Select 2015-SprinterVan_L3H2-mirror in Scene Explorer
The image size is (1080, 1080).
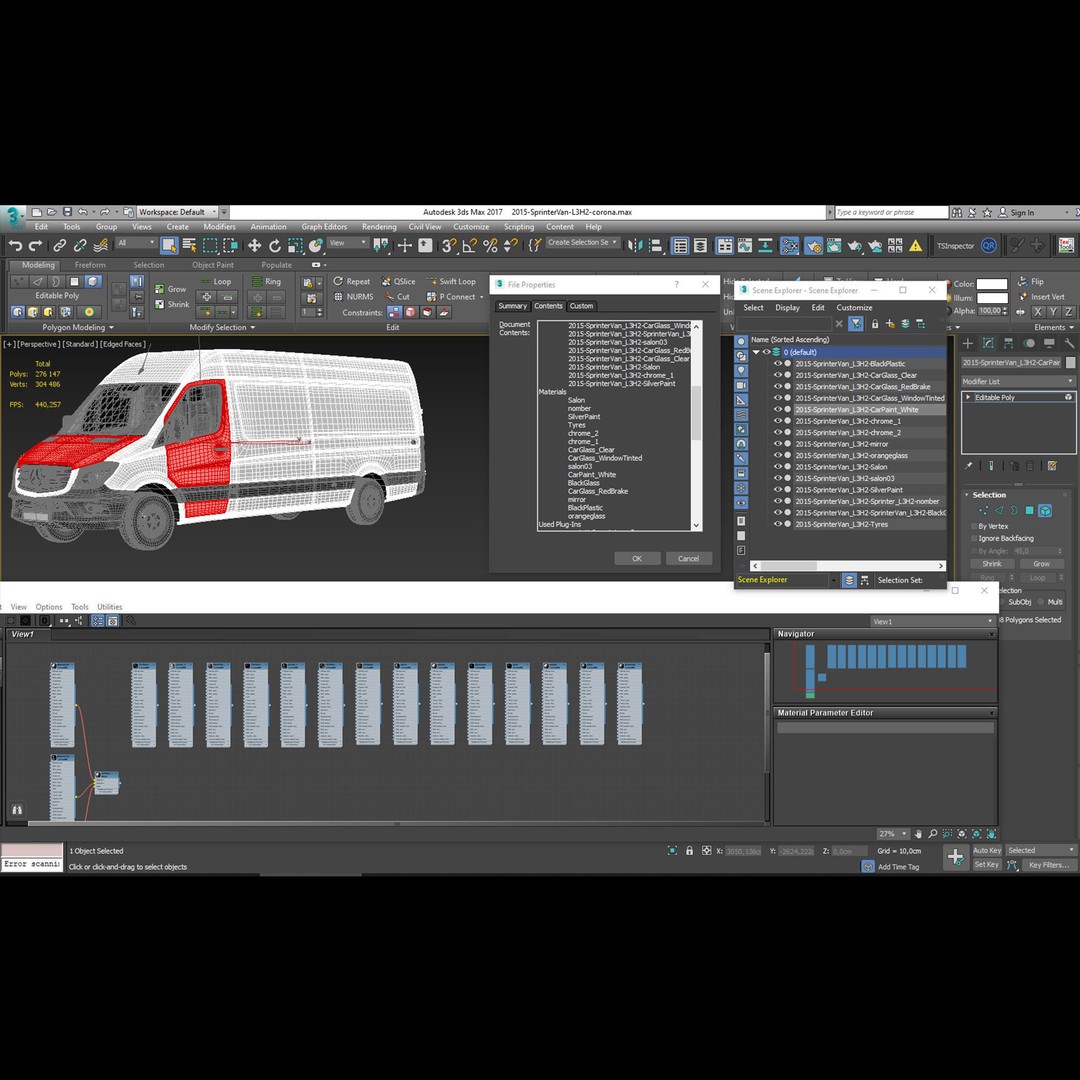pos(842,444)
